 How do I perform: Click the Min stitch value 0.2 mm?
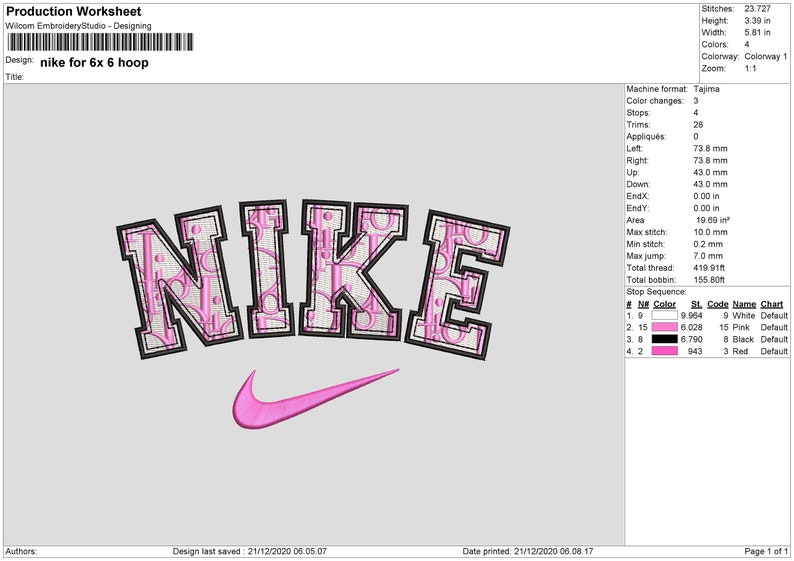708,244
